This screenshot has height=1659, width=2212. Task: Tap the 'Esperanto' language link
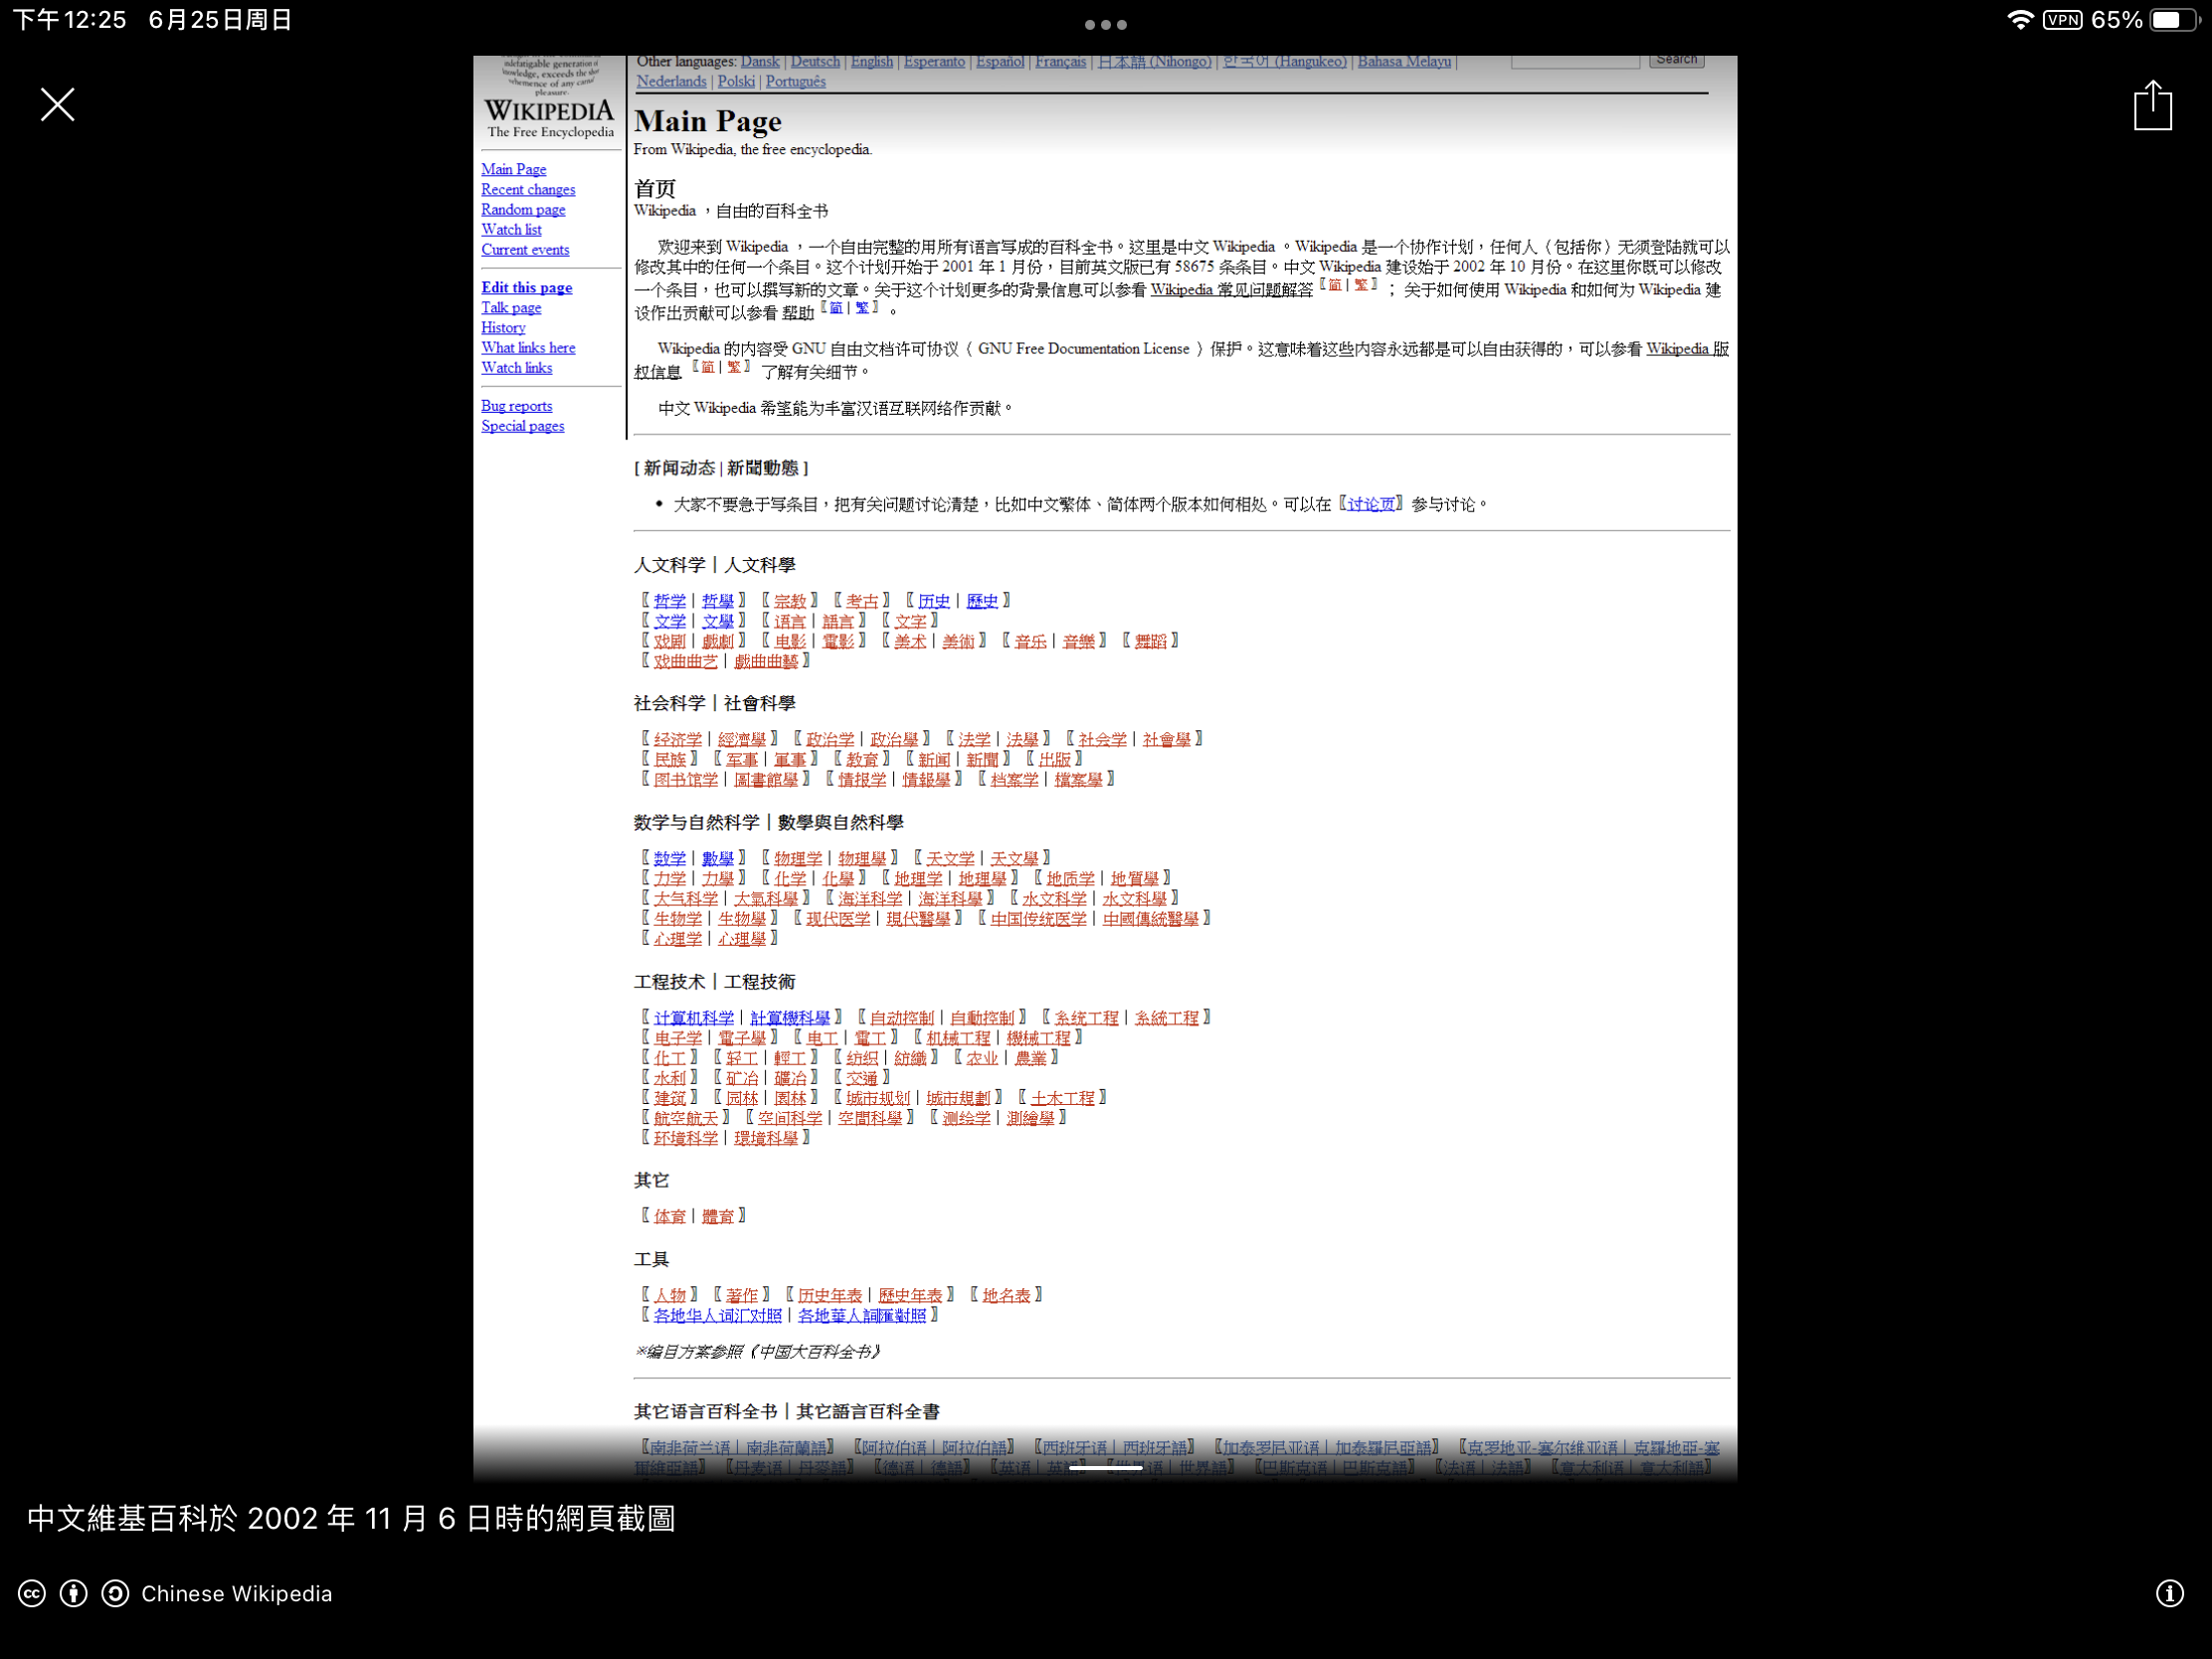coord(934,61)
